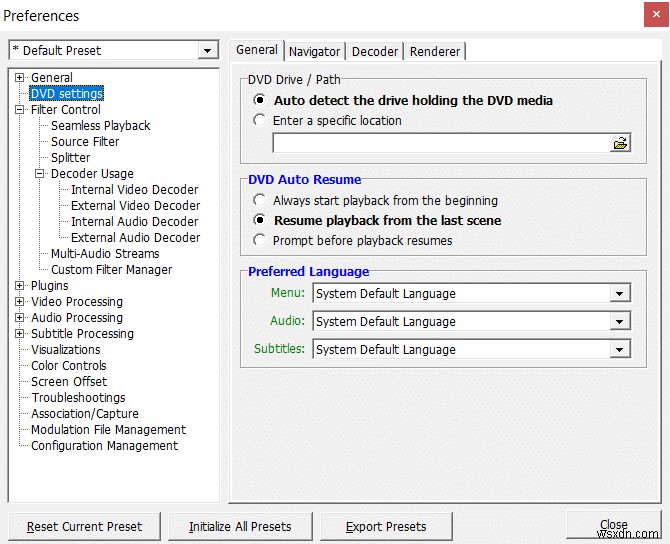670x544 pixels.
Task: Choose Enter a specific location option
Action: tap(260, 120)
